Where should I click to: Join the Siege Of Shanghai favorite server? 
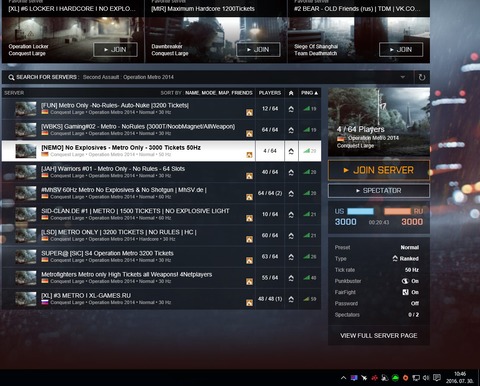(x=401, y=50)
